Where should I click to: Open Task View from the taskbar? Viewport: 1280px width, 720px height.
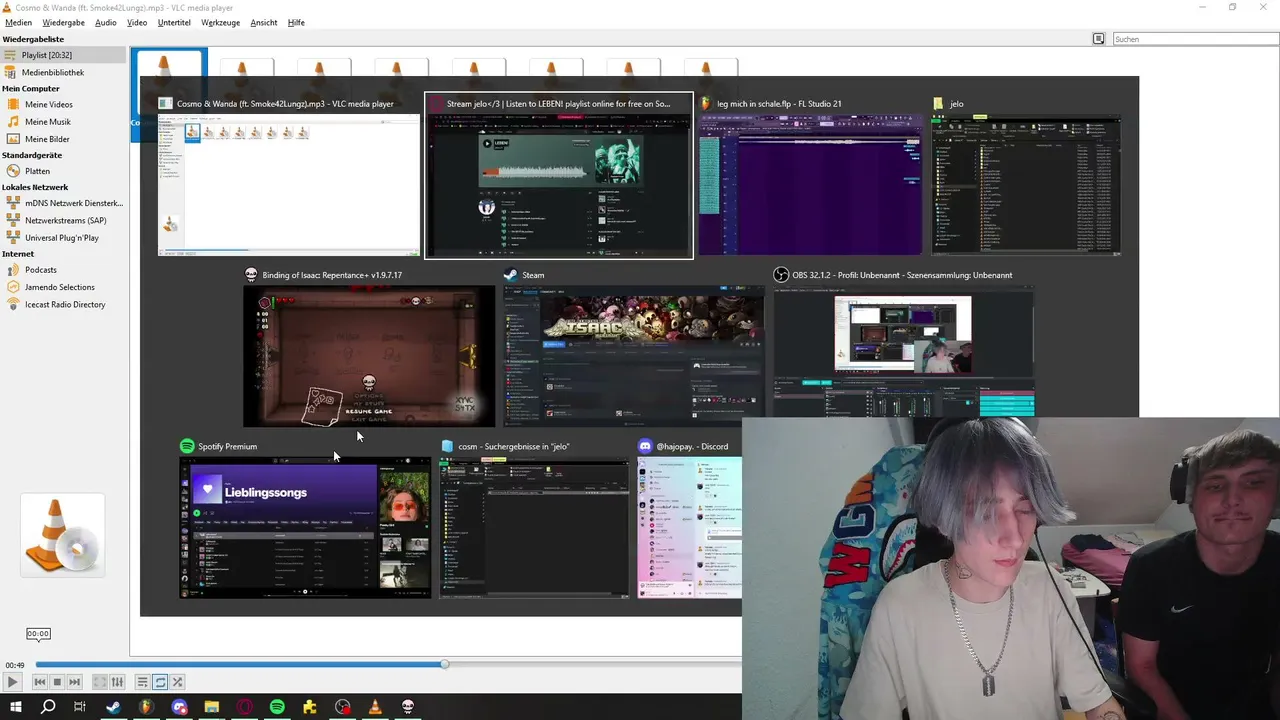point(80,707)
